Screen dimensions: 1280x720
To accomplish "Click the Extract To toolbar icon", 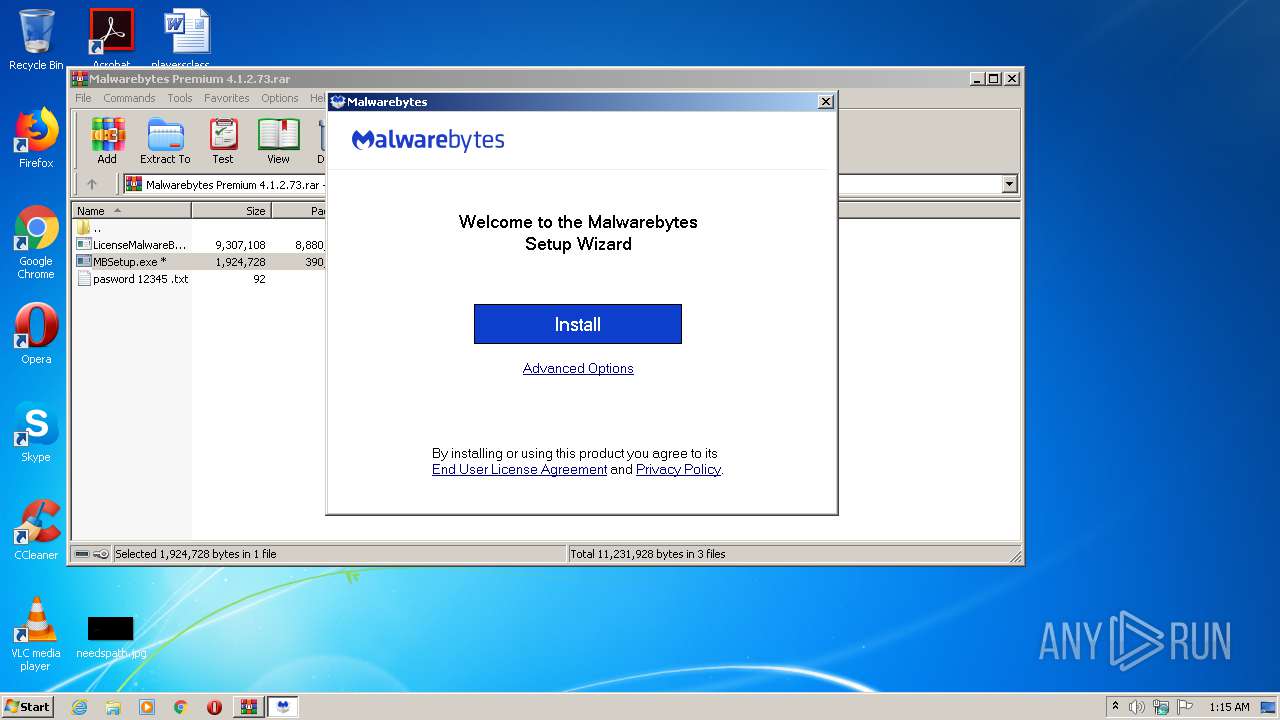I will point(165,141).
